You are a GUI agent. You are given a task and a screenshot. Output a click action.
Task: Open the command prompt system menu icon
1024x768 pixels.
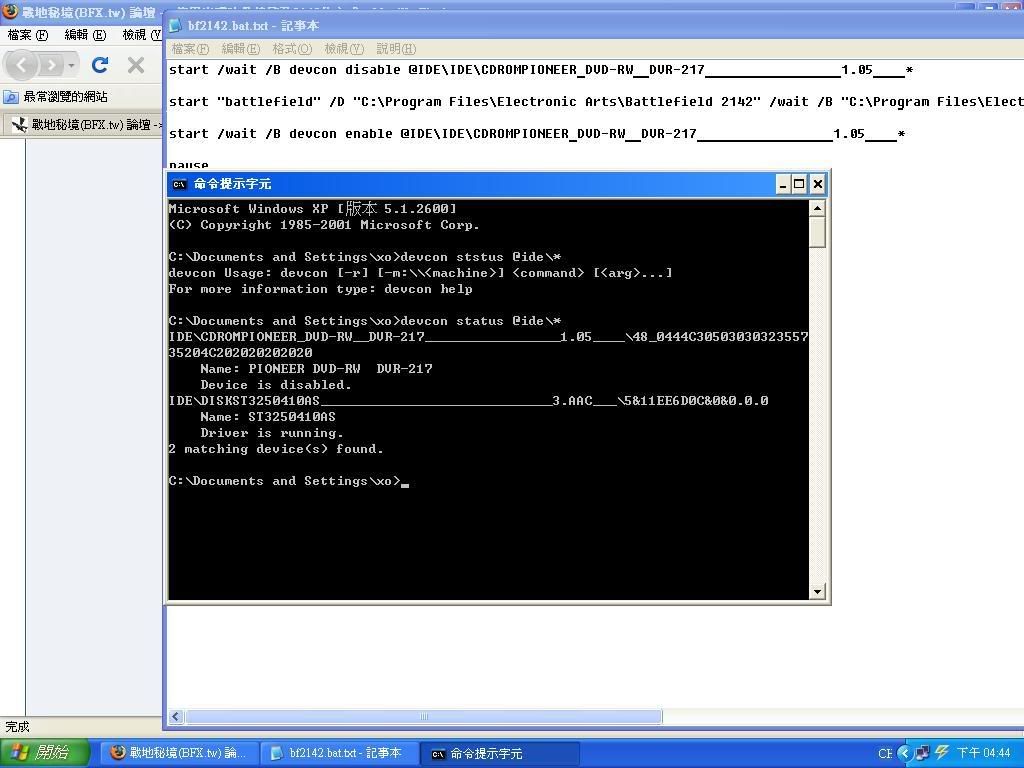(179, 184)
